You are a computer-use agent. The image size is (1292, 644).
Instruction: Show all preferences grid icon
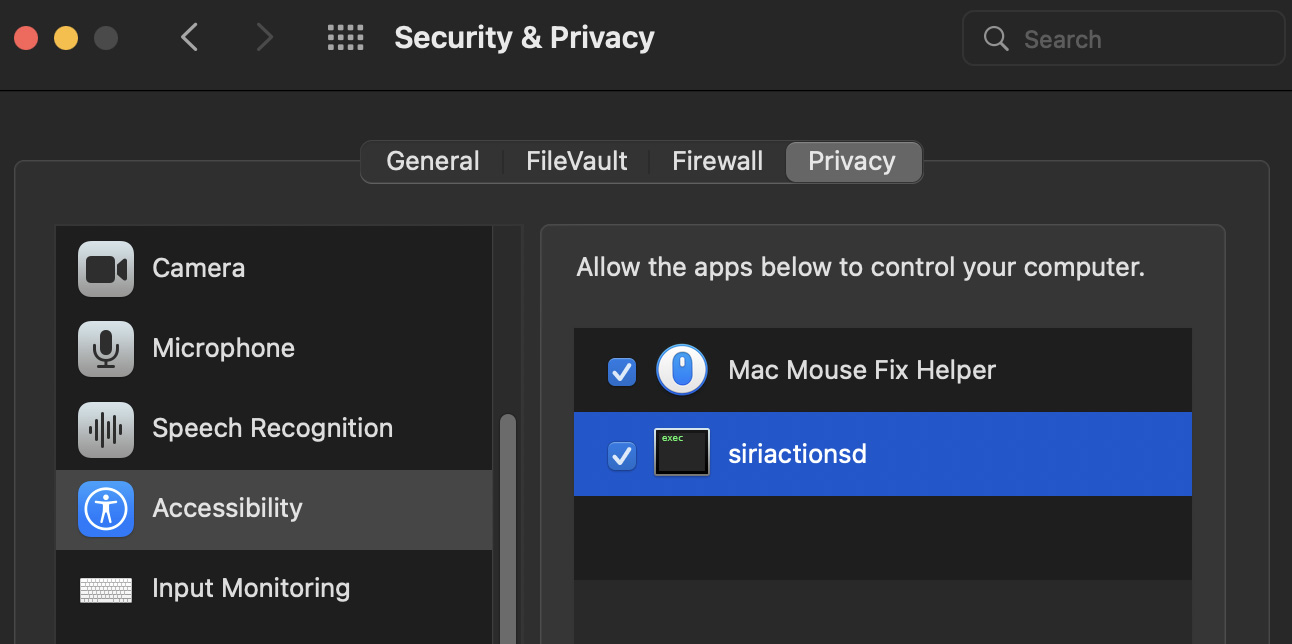pyautogui.click(x=346, y=38)
